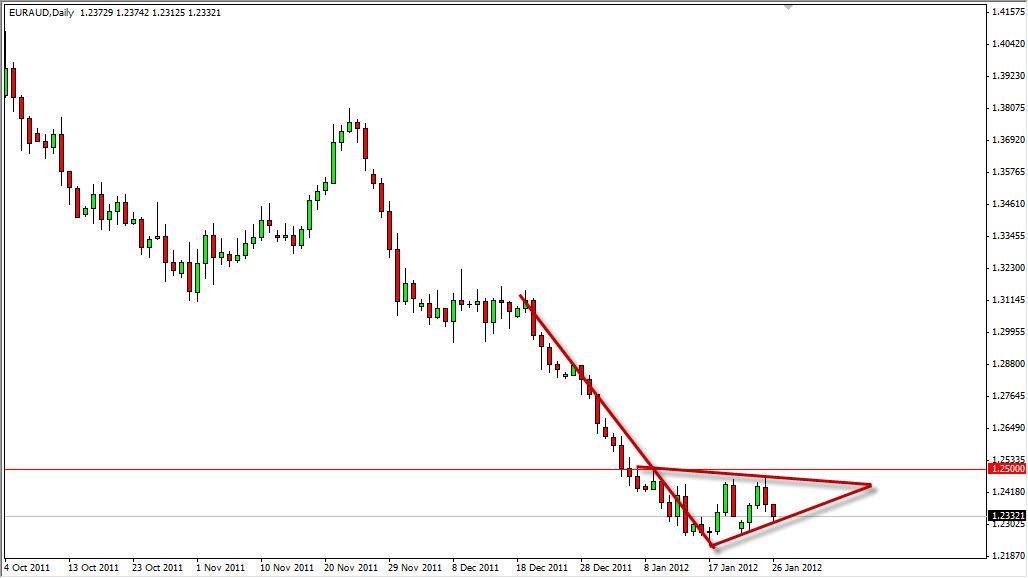Click the 1.41575 price axis label

(1008, 12)
